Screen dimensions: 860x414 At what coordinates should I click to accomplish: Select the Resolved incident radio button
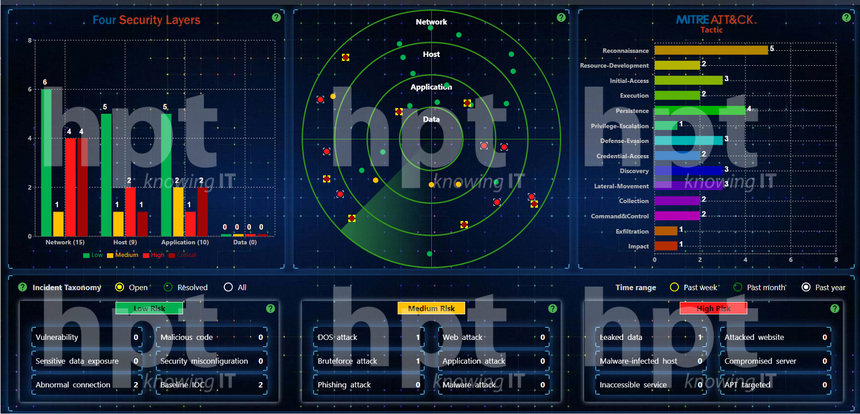[x=167, y=287]
